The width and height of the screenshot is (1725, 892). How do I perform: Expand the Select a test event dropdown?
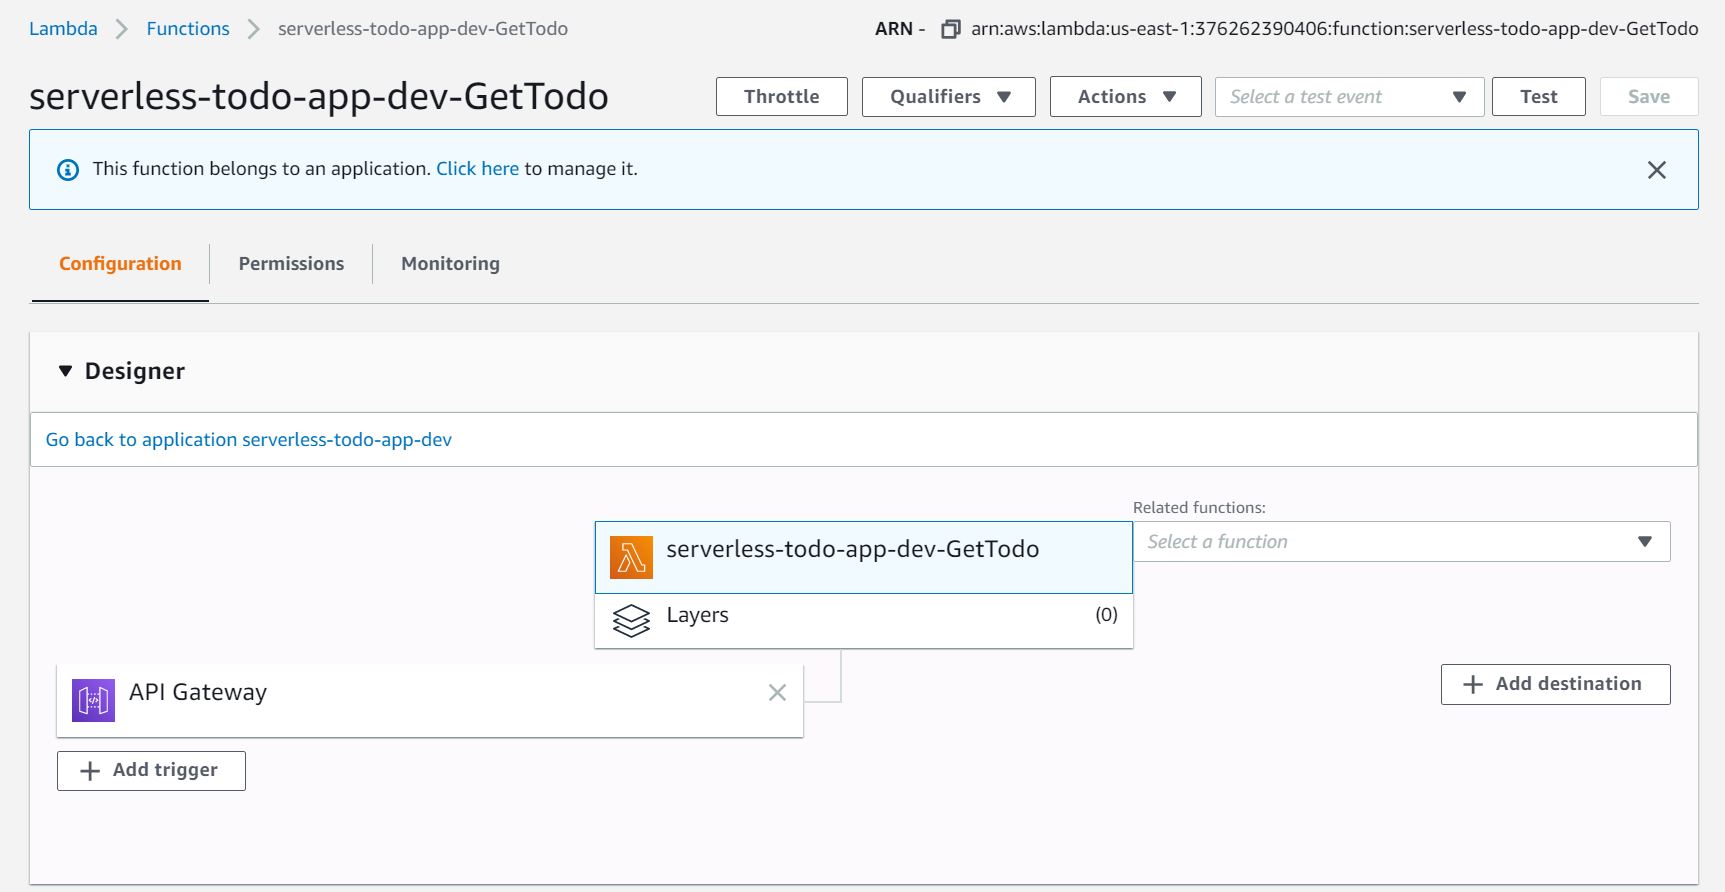(1349, 97)
